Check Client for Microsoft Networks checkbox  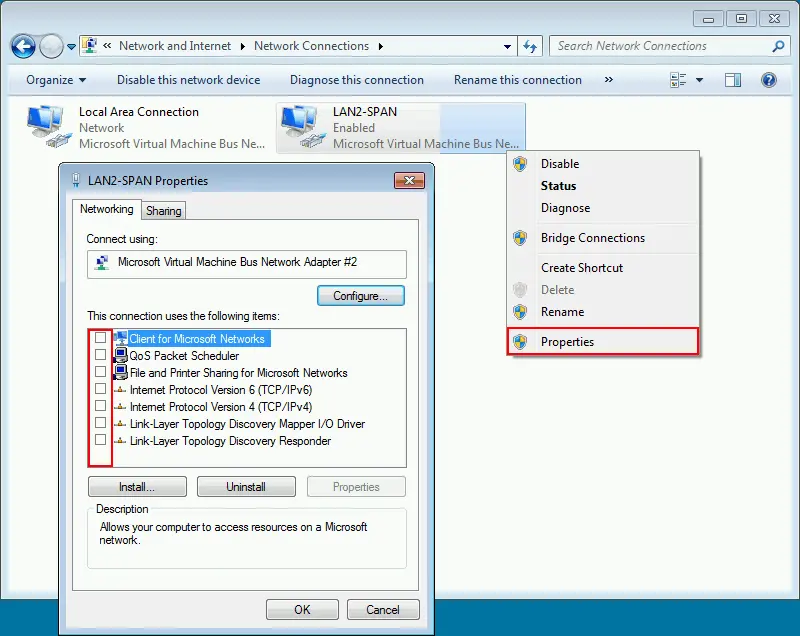coord(101,338)
